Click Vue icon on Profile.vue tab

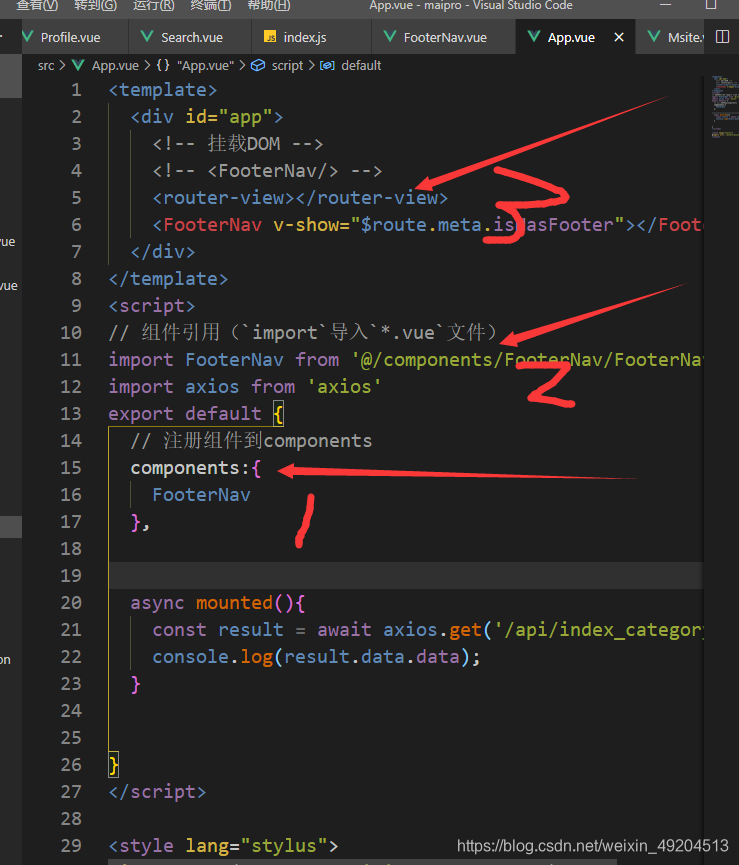[x=28, y=37]
